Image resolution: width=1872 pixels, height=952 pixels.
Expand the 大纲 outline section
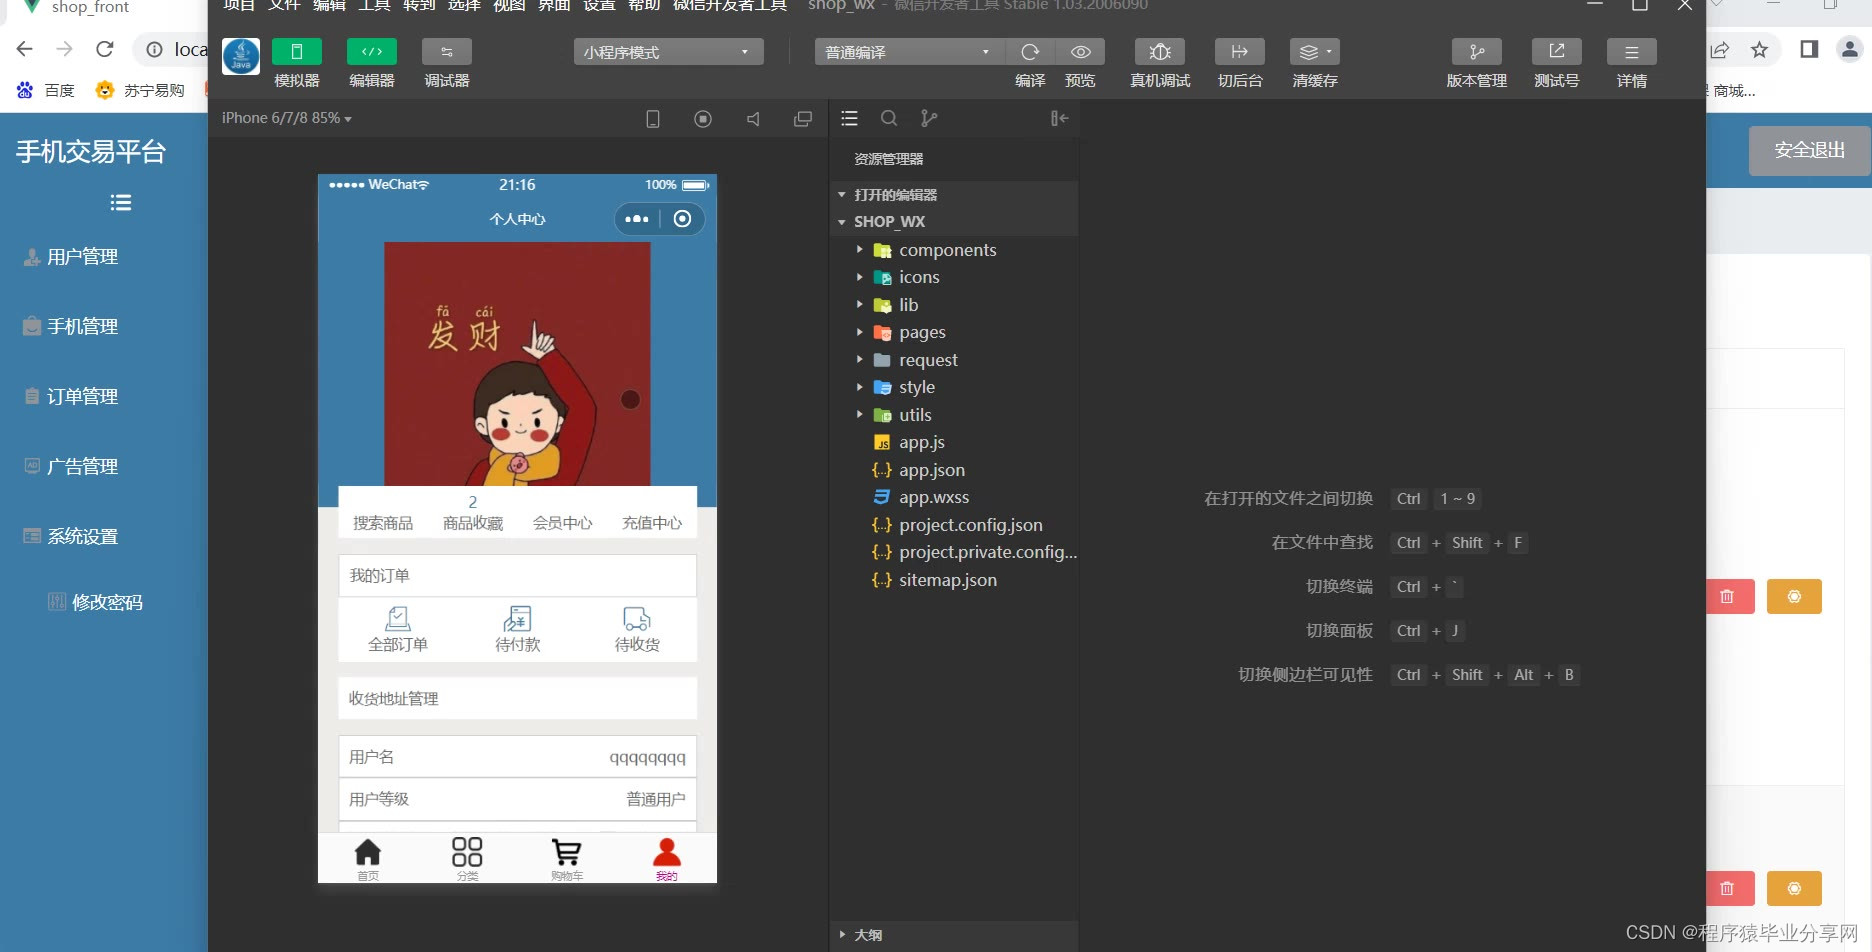point(954,935)
